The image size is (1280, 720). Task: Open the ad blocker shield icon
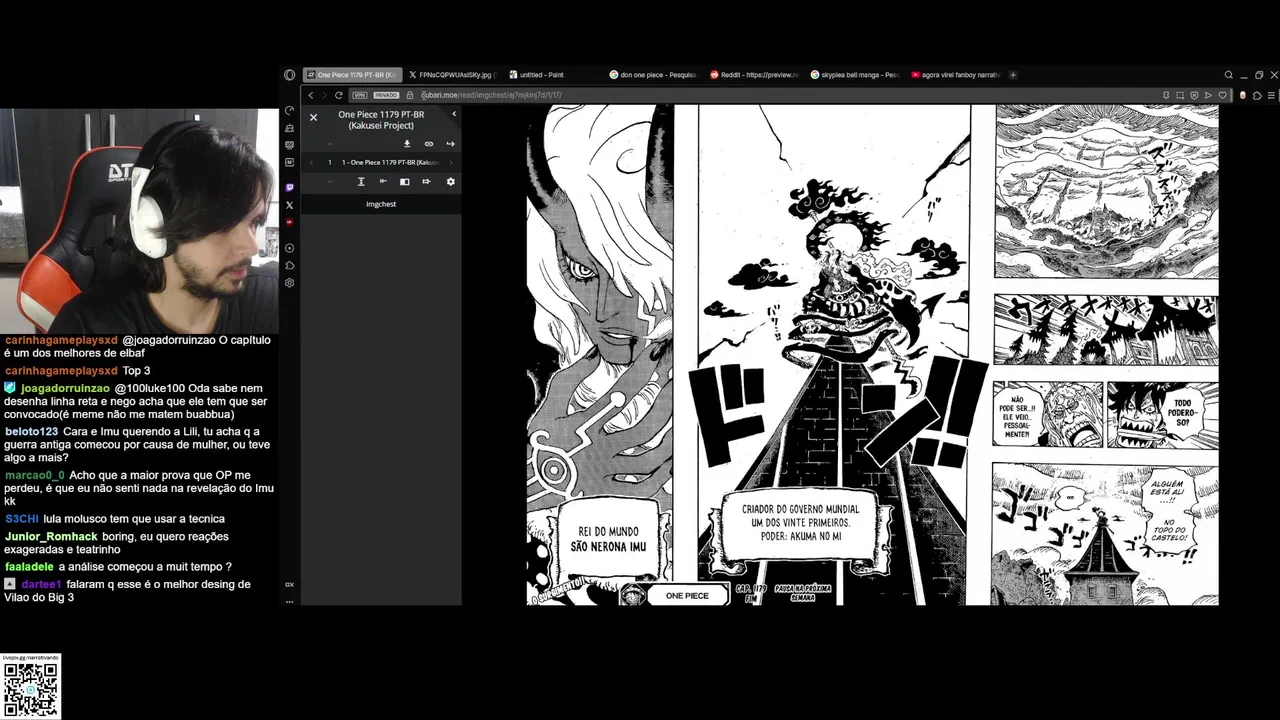[x=1194, y=95]
